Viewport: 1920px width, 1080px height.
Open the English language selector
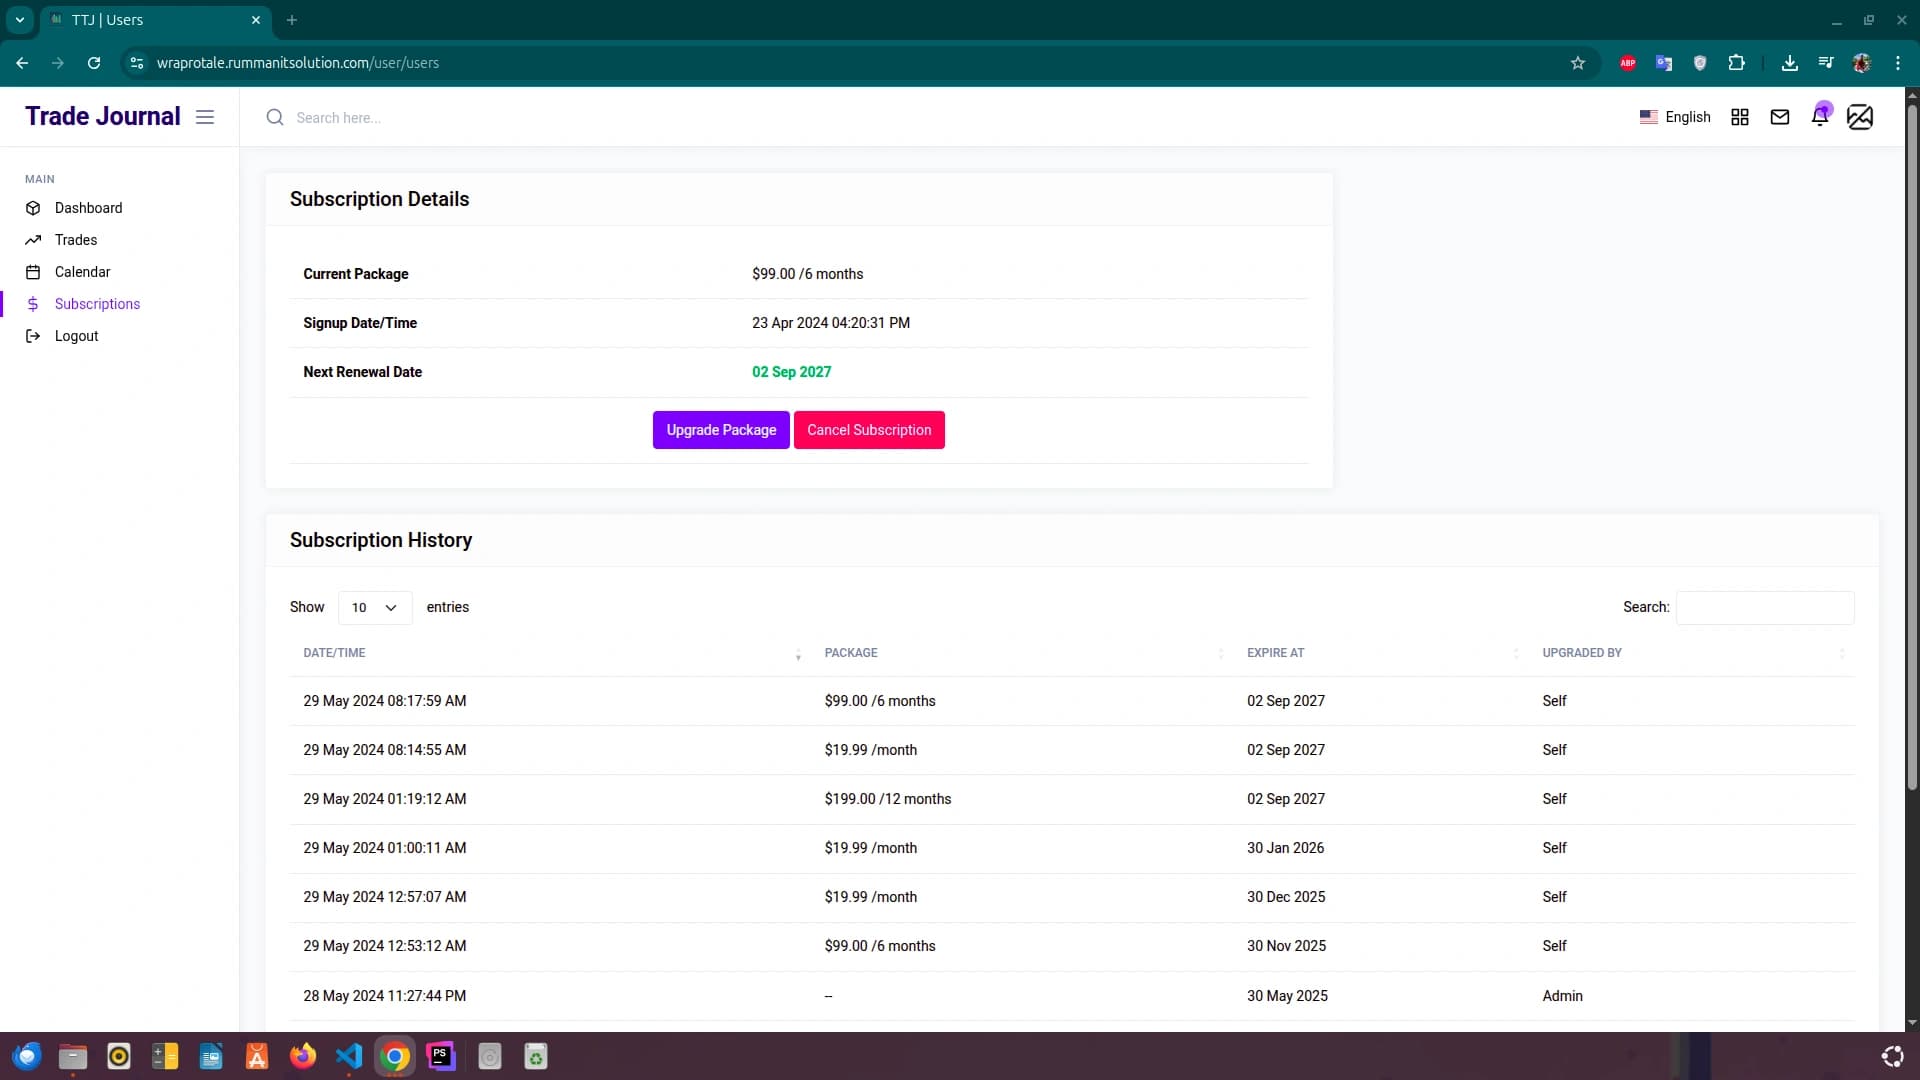coord(1675,117)
